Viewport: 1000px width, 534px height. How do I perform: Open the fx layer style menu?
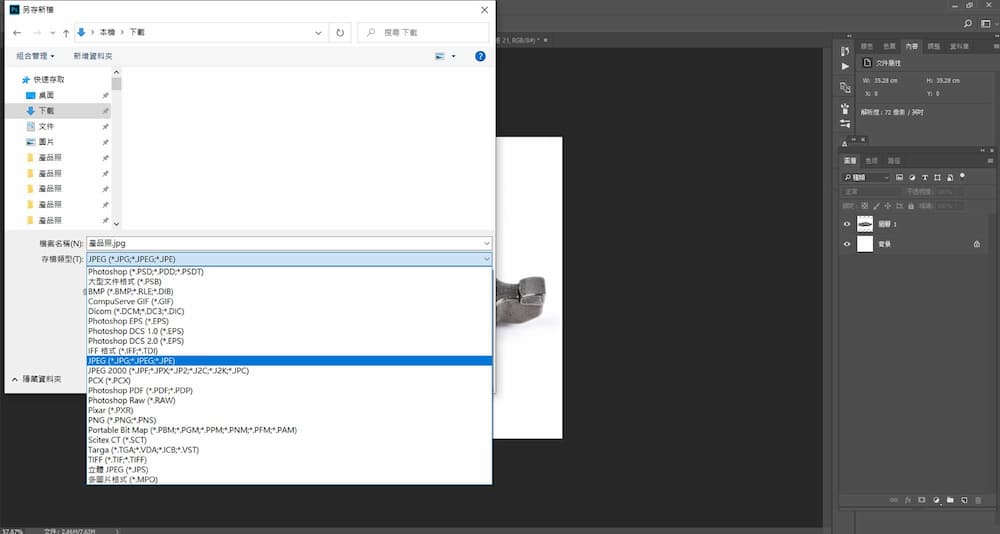click(x=907, y=499)
